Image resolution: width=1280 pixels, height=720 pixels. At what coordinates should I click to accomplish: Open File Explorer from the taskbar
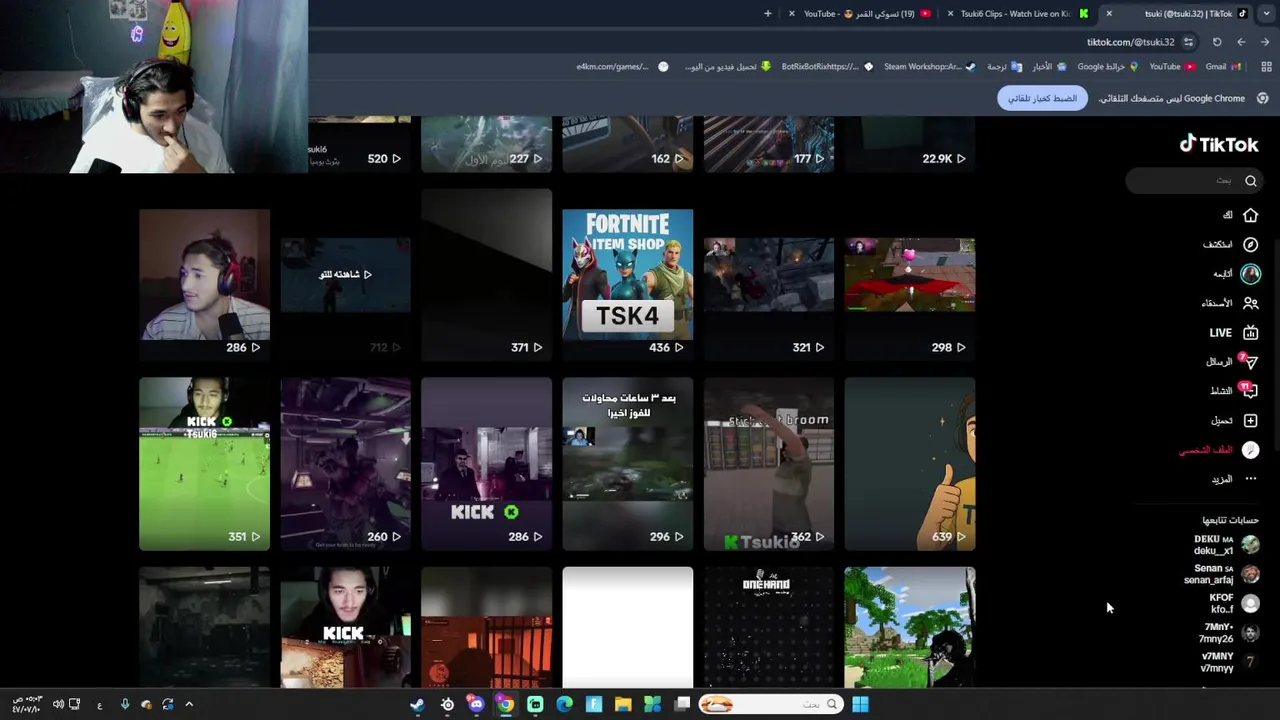click(x=623, y=705)
